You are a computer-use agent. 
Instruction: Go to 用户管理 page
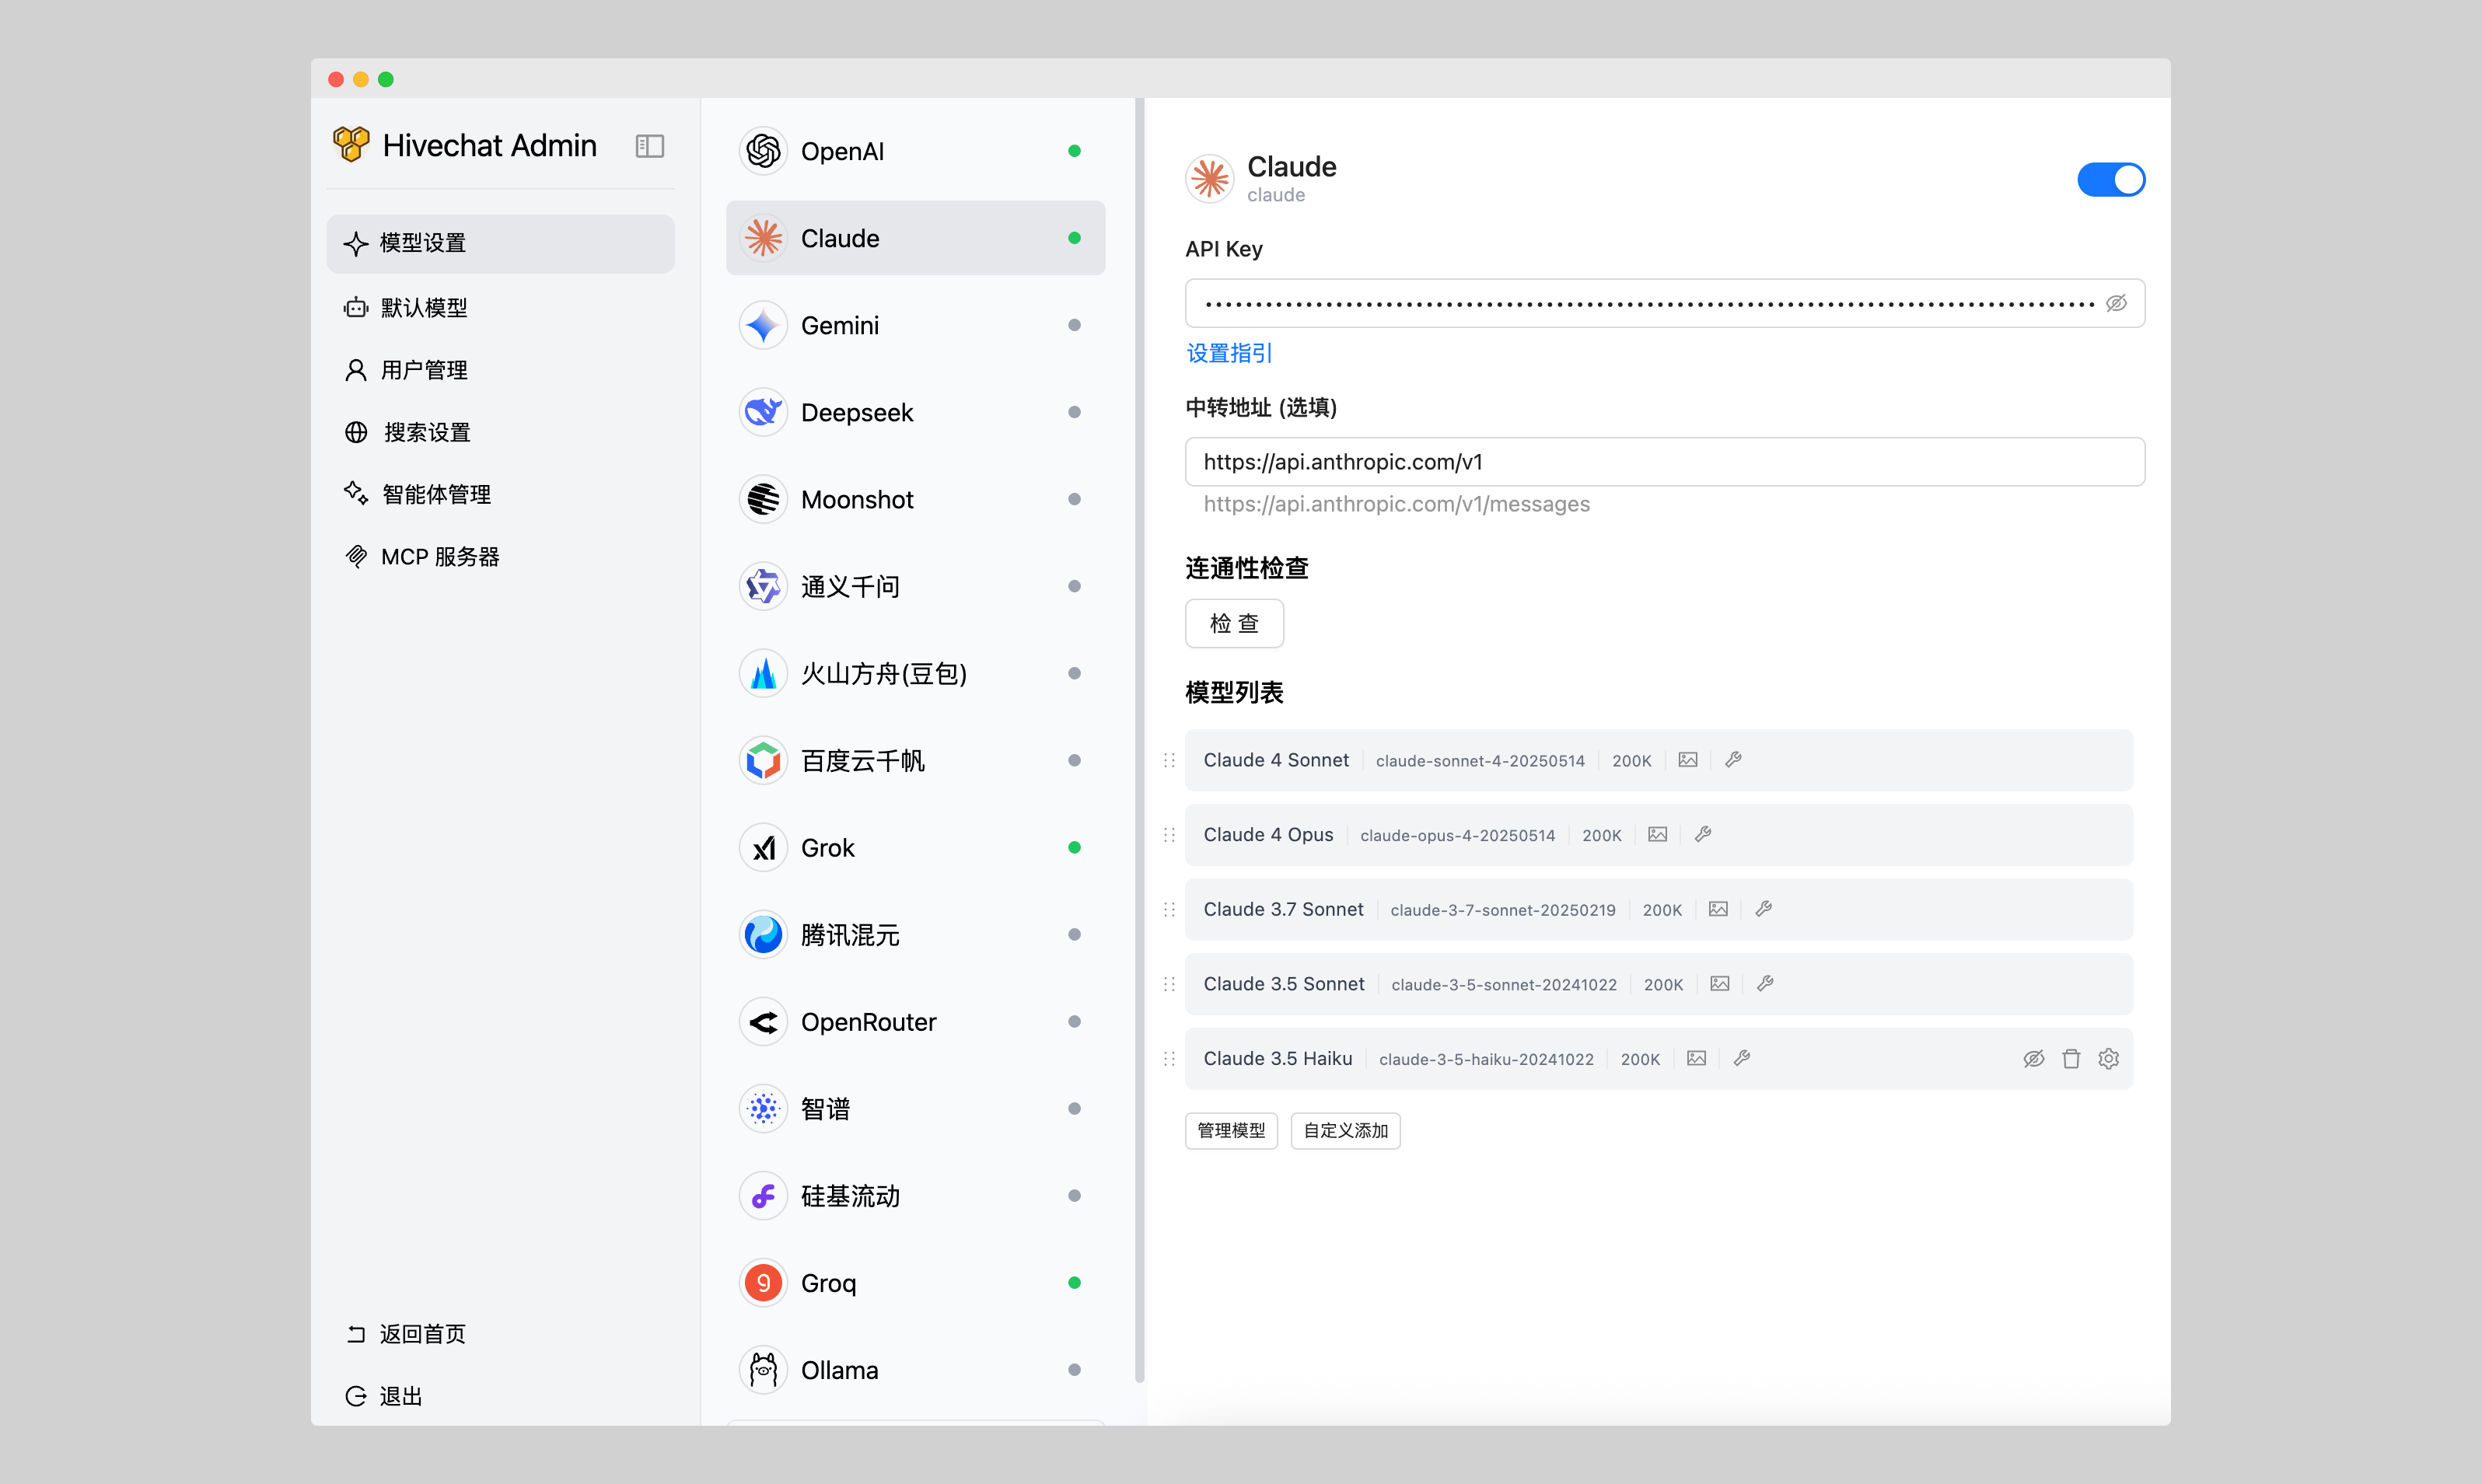tap(500, 370)
